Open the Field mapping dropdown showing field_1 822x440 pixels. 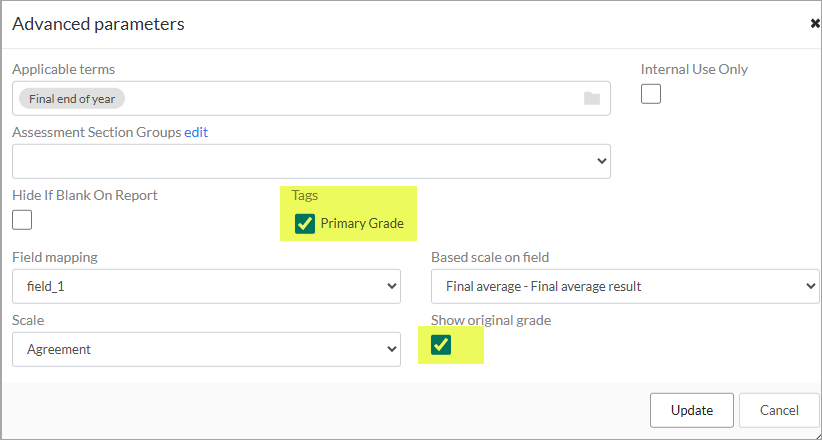click(x=207, y=286)
